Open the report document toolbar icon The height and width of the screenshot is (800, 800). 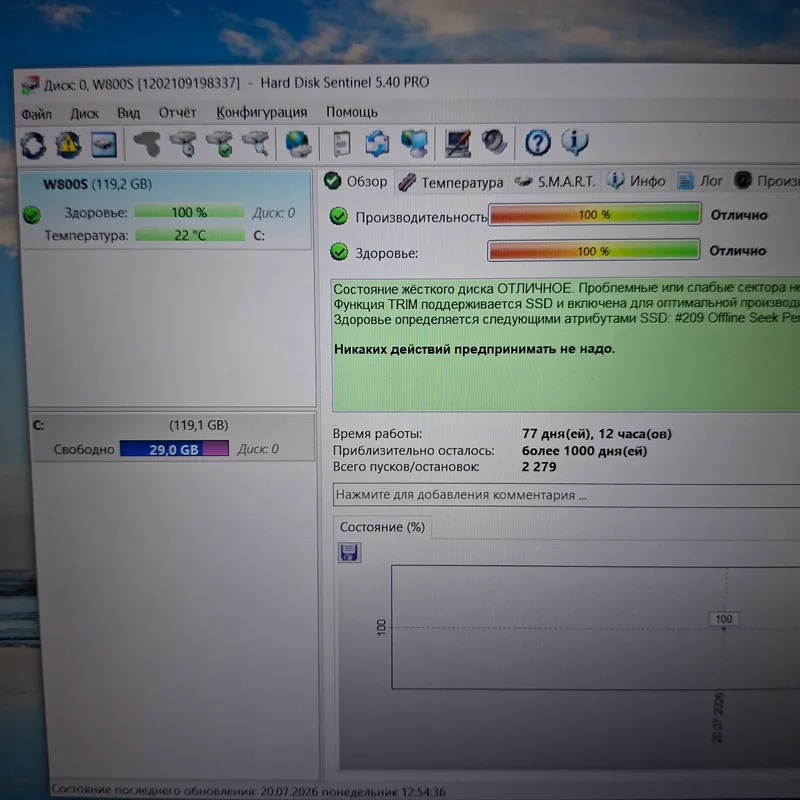point(341,143)
